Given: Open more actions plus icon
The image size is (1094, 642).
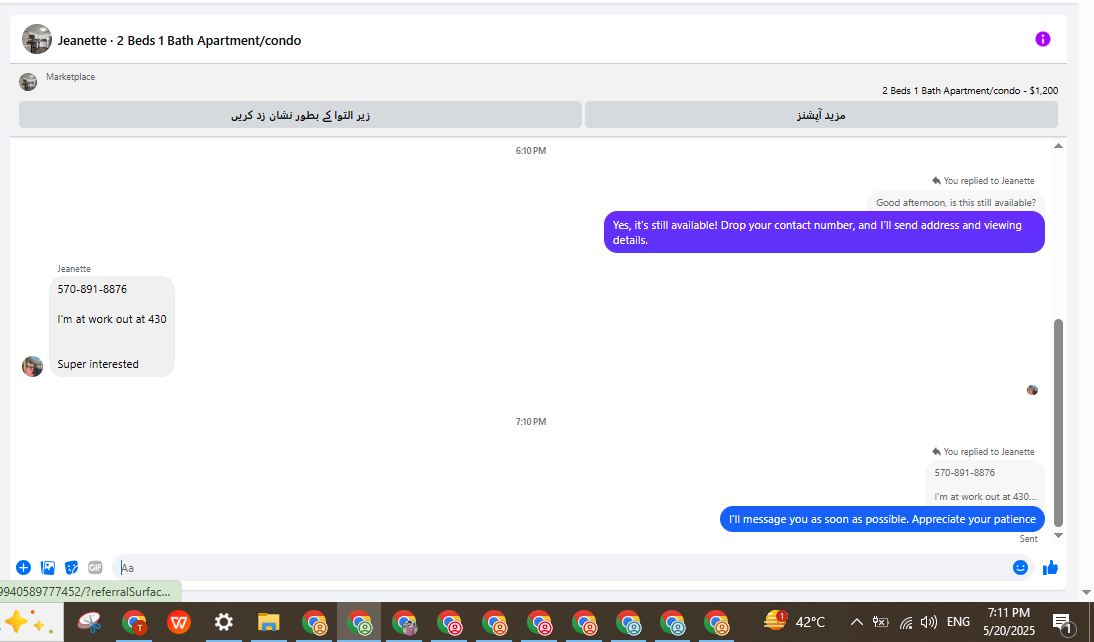Looking at the screenshot, I should pos(24,567).
